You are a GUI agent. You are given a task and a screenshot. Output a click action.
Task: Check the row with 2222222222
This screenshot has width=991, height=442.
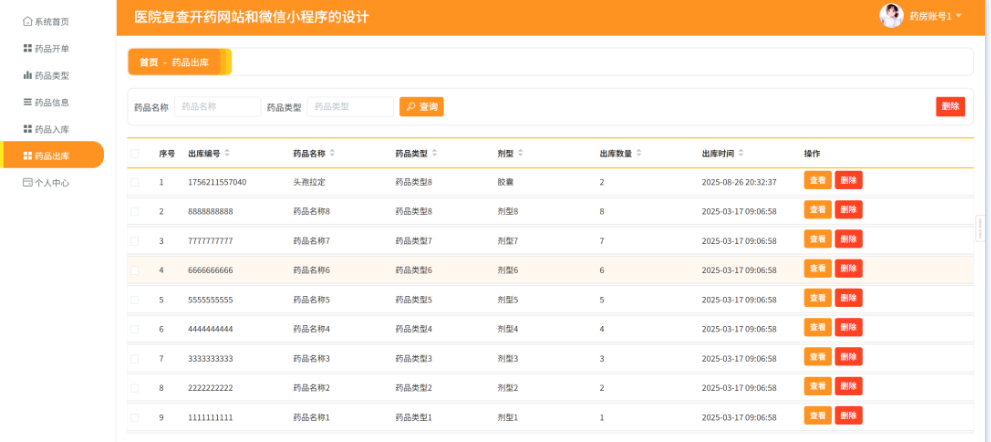point(134,388)
